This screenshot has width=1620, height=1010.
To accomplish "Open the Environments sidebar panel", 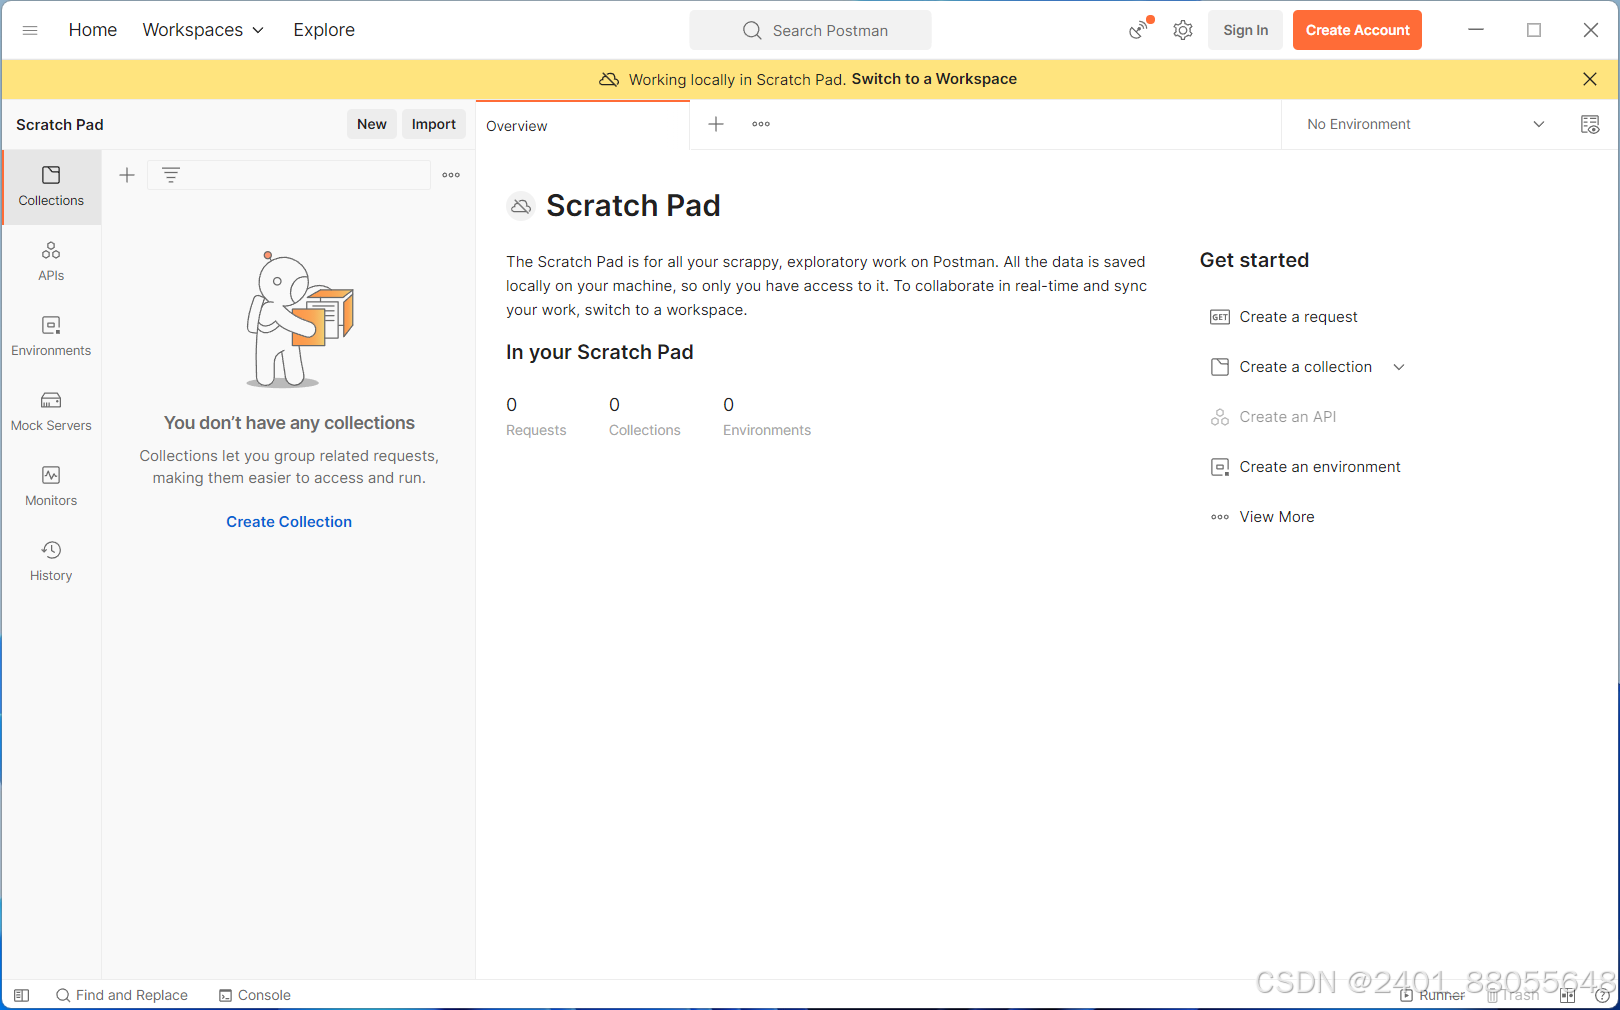I will 51,337.
